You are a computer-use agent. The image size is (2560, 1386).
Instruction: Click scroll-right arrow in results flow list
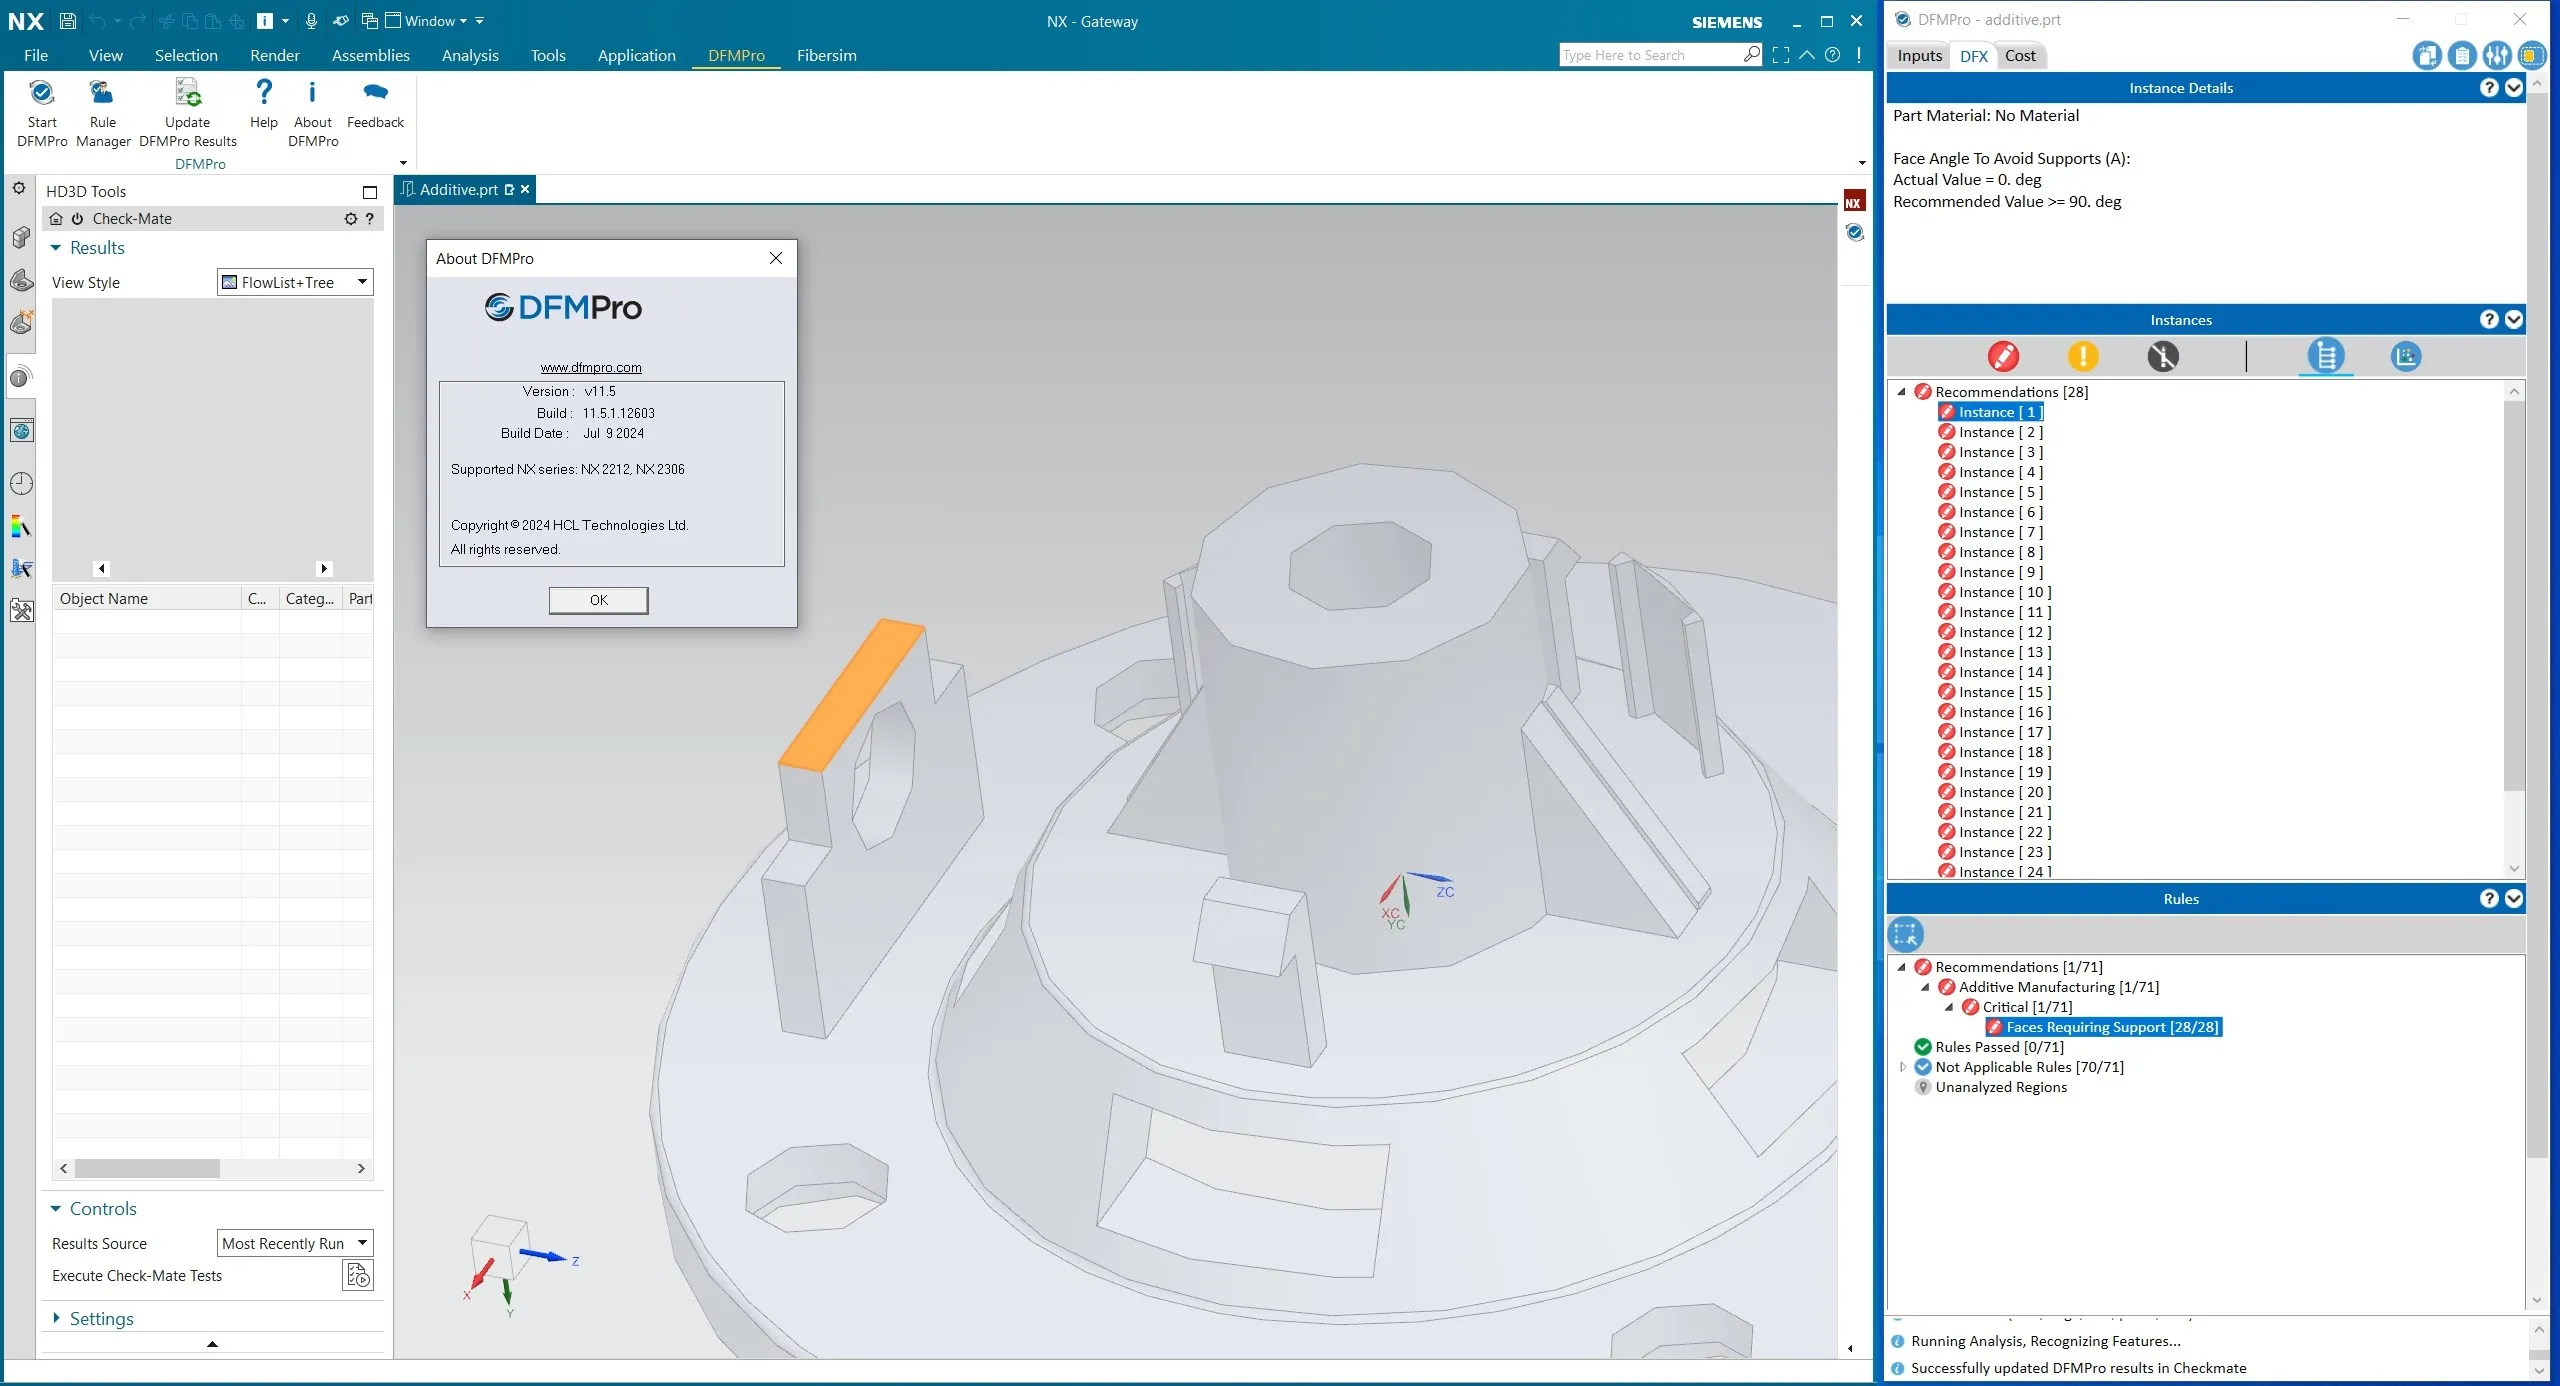324,568
